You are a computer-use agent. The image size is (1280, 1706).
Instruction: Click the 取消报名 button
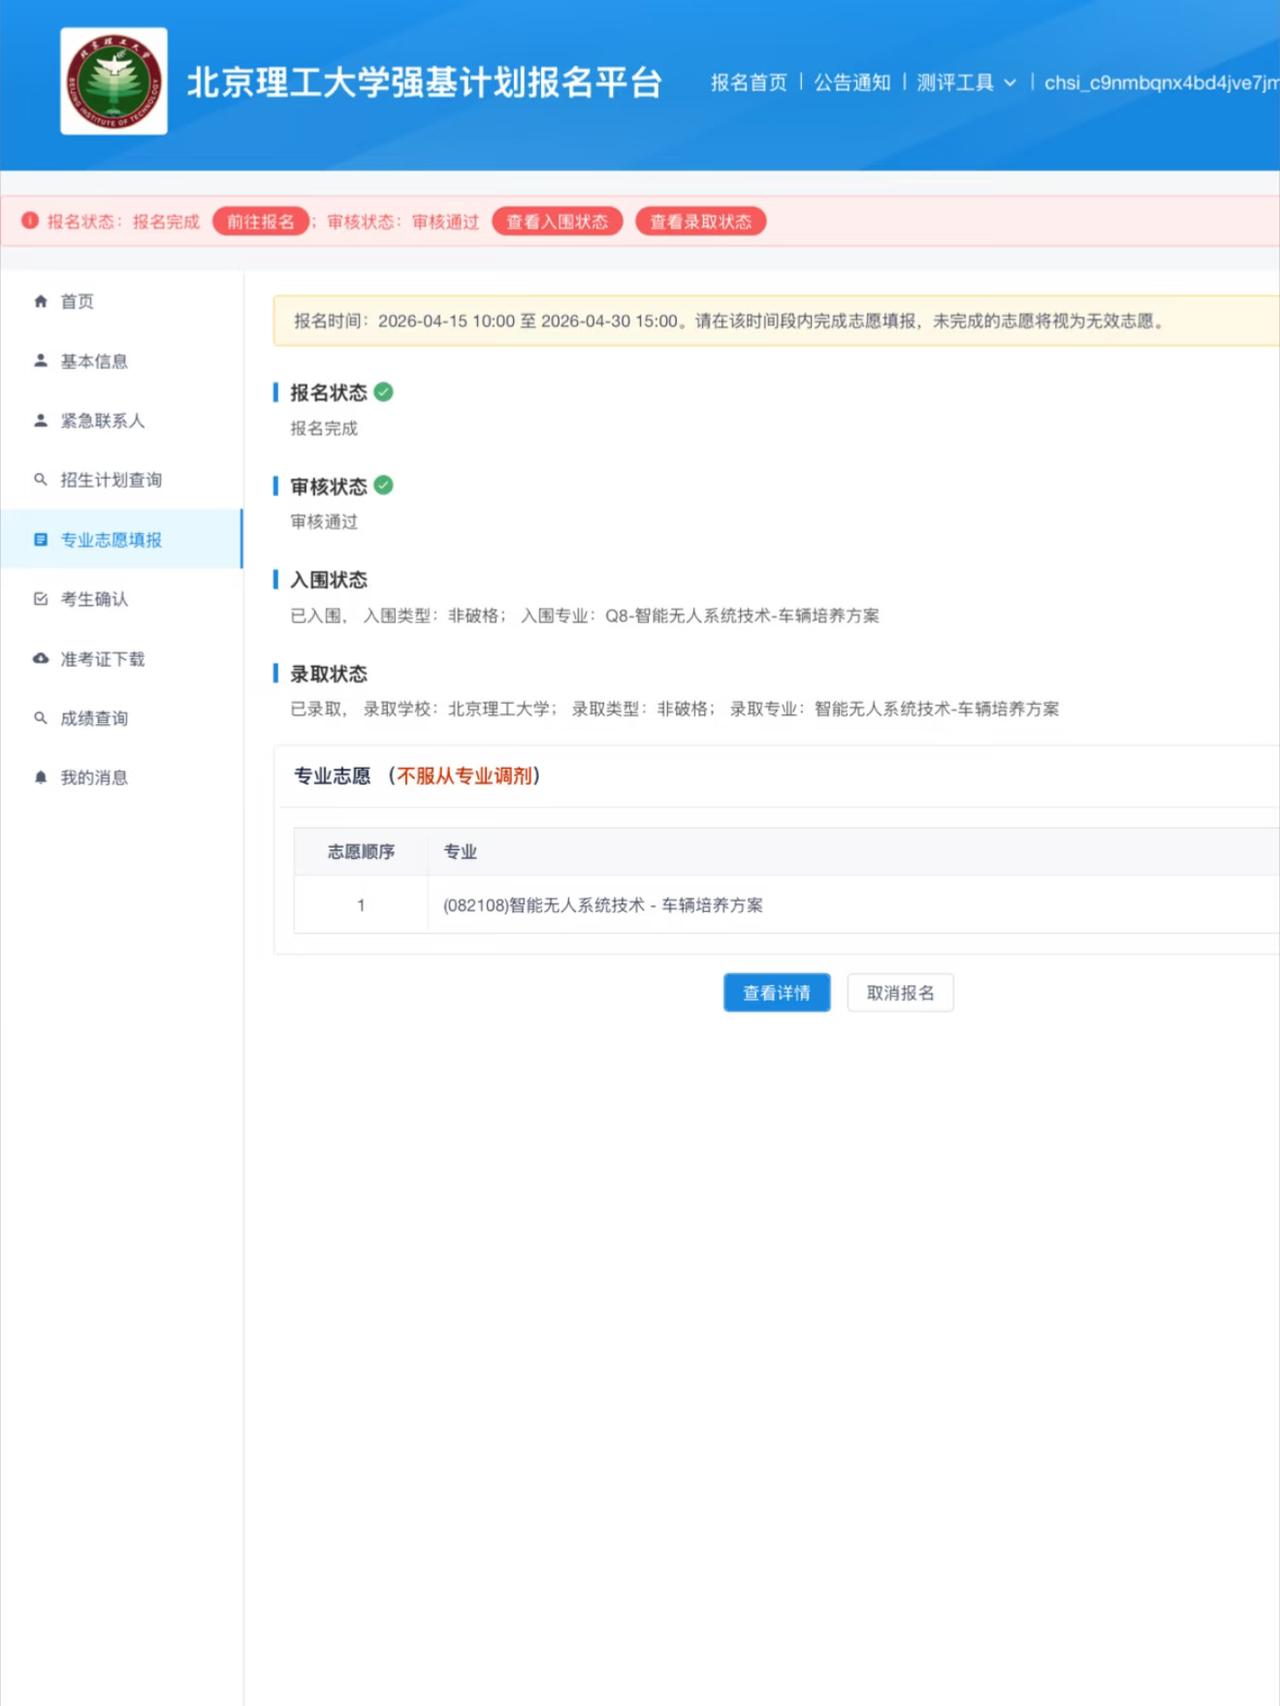tap(900, 992)
